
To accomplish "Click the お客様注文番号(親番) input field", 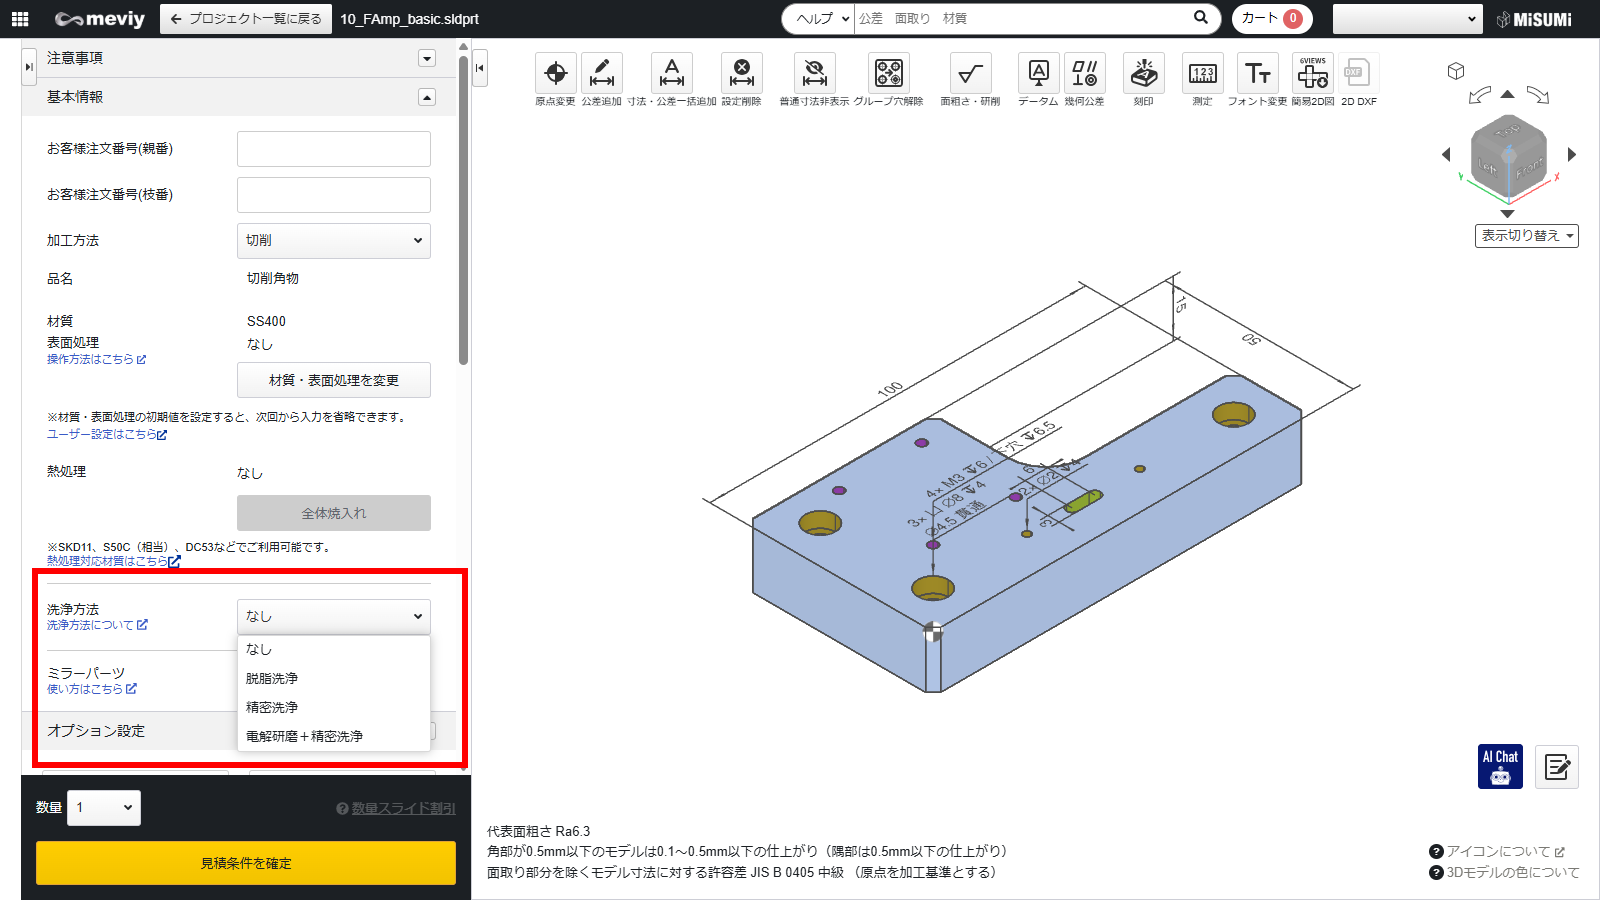I will pos(333,149).
